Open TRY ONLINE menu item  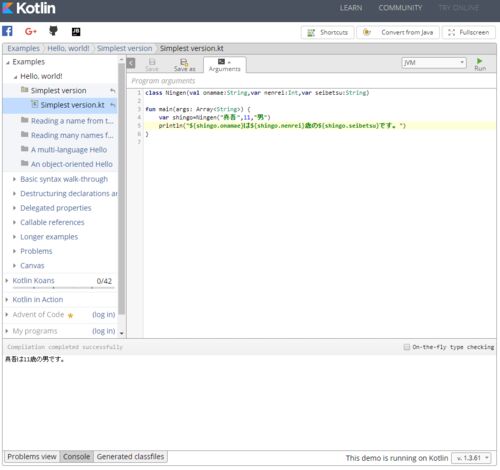pos(459,8)
